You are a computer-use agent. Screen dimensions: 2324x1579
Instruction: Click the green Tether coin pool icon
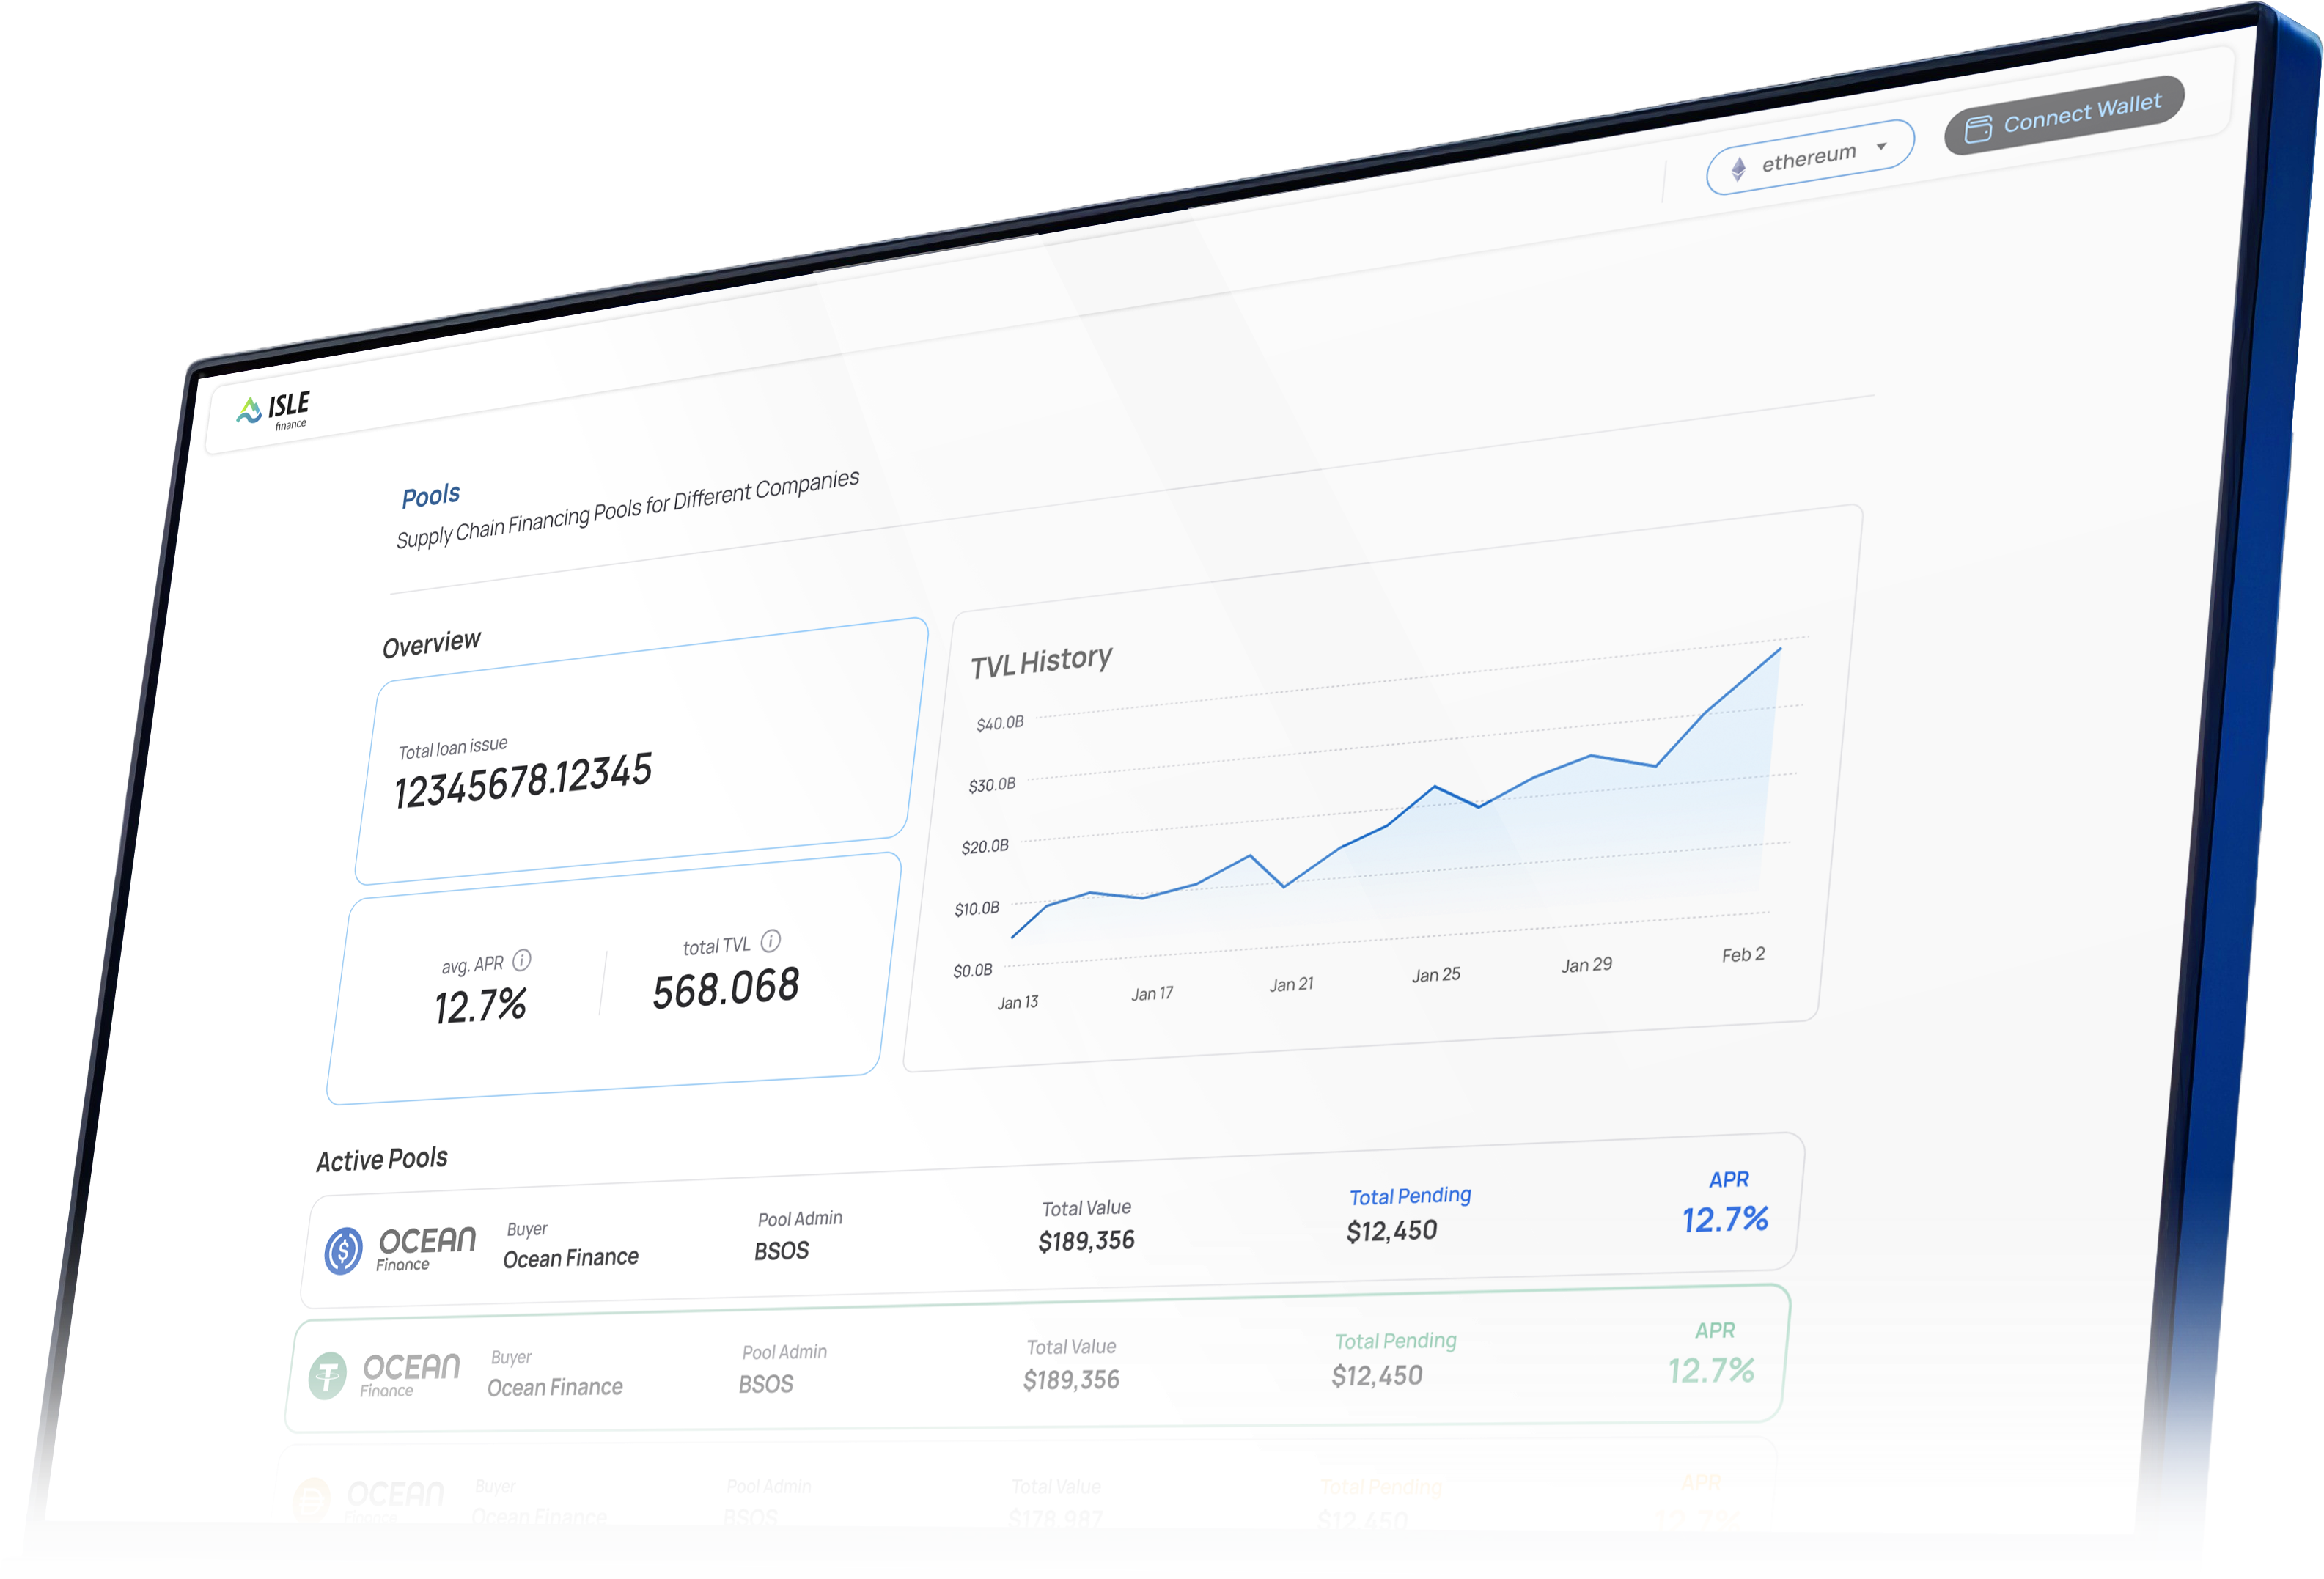coord(327,1376)
